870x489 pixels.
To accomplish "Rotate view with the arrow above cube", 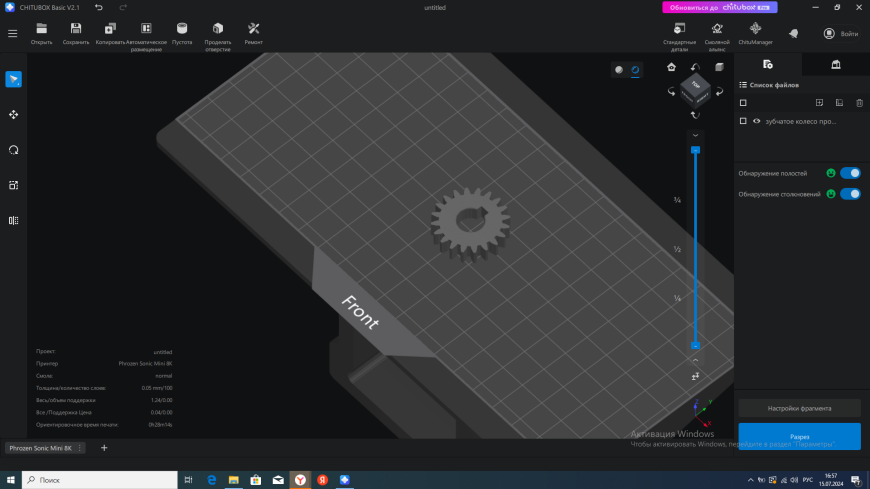I will click(695, 67).
